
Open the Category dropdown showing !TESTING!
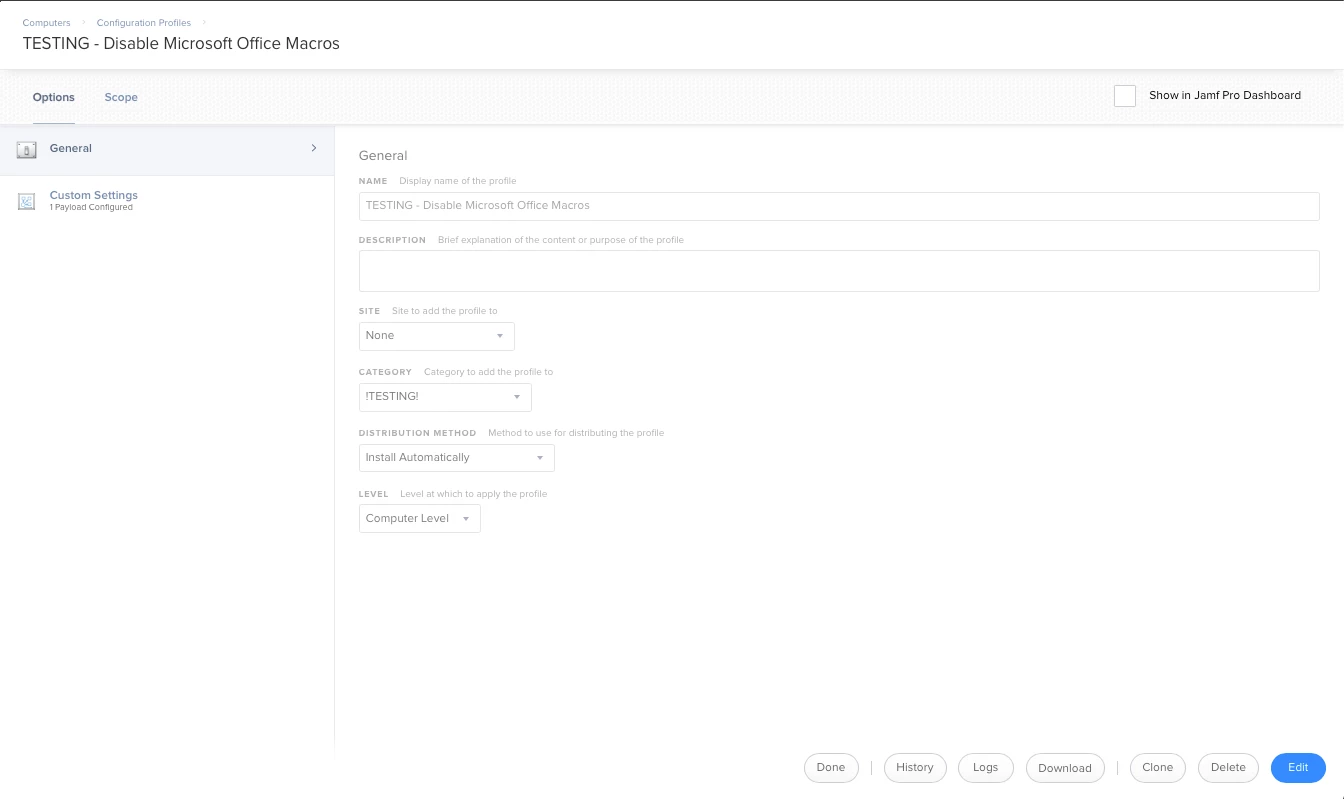pyautogui.click(x=445, y=397)
